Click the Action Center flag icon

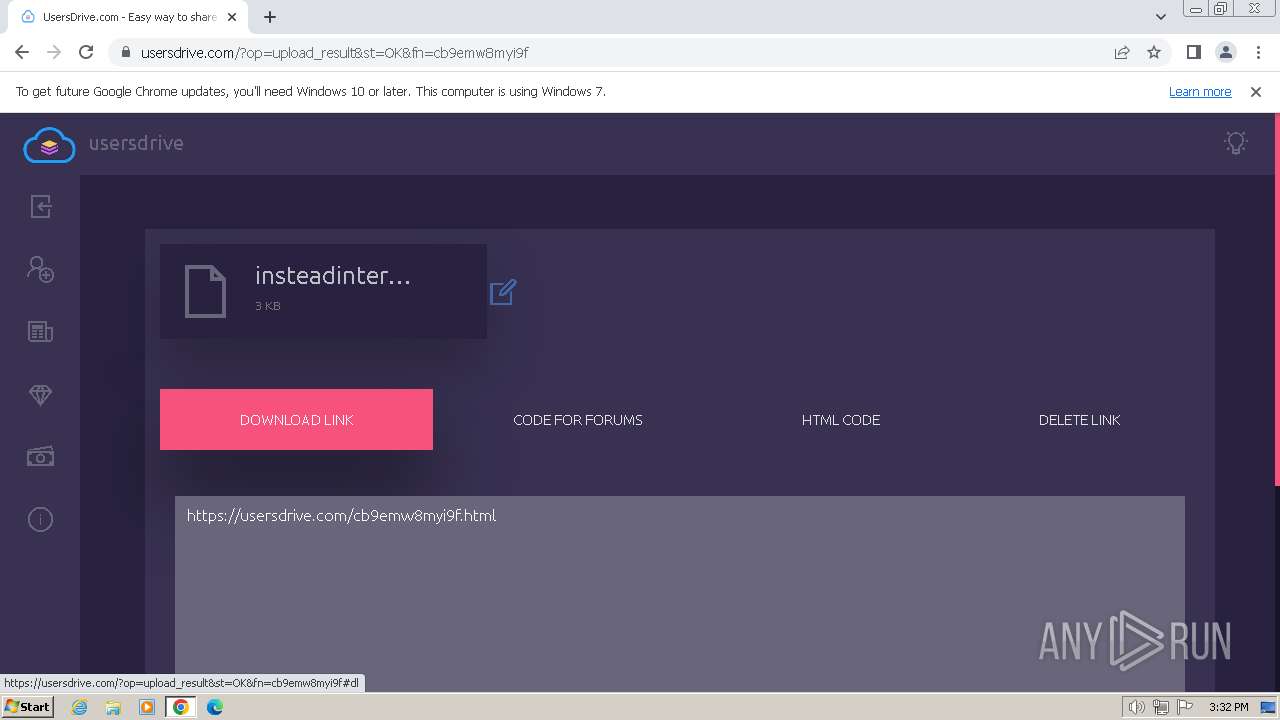coord(1186,707)
